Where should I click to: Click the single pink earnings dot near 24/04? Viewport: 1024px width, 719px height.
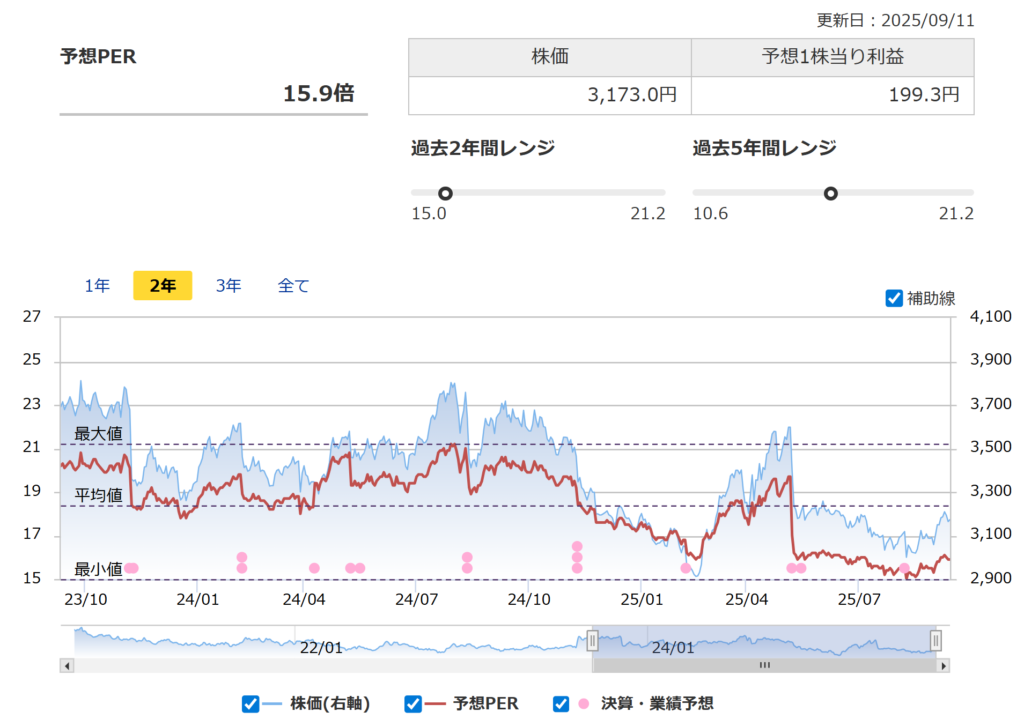coord(314,568)
